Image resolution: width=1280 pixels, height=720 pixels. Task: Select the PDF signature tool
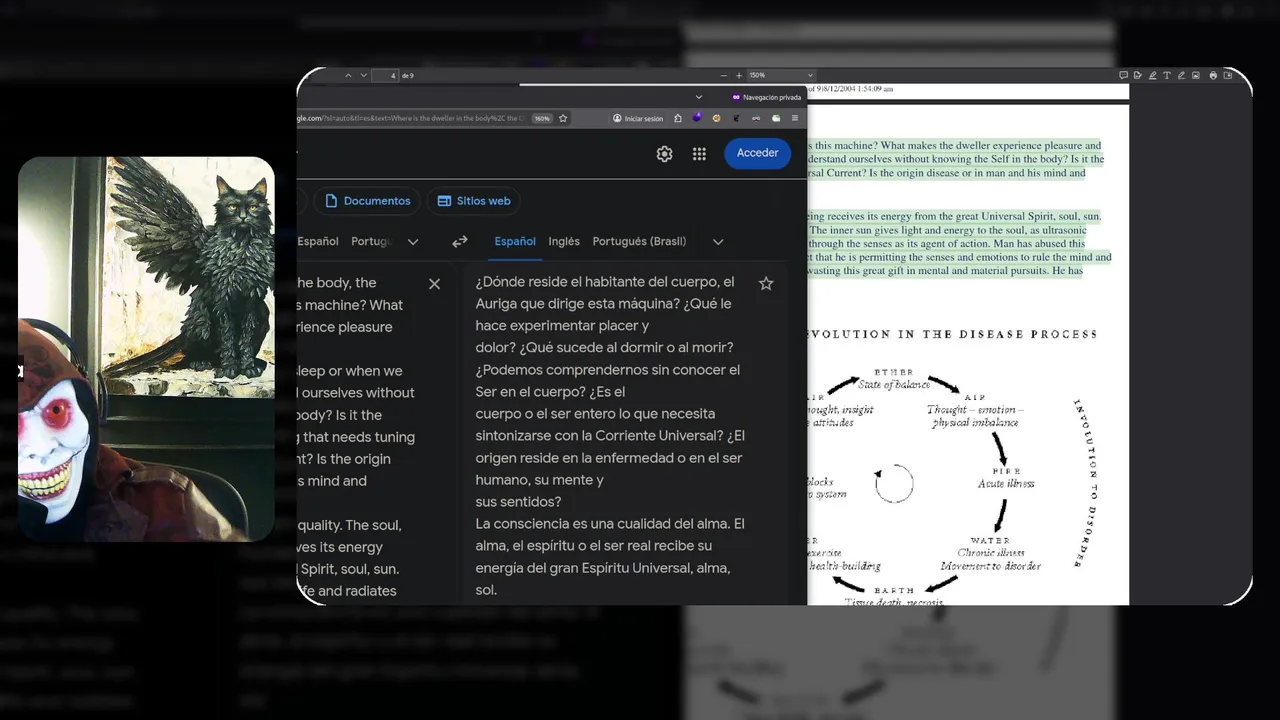(1138, 75)
